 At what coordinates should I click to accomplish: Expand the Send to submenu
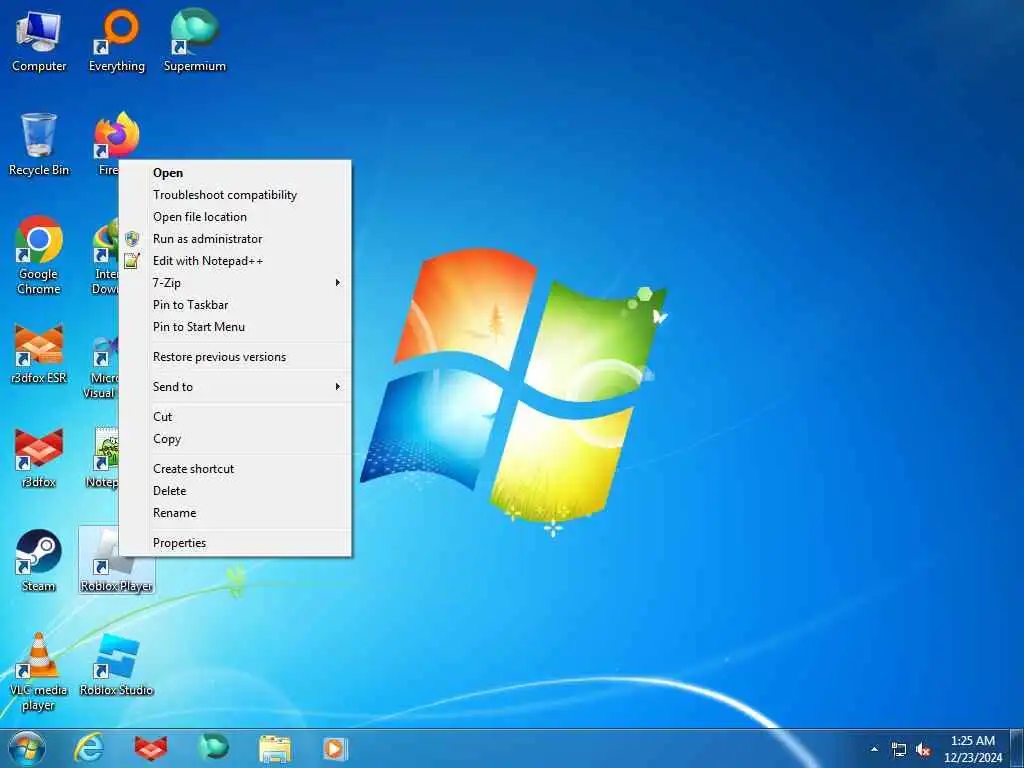(x=235, y=387)
